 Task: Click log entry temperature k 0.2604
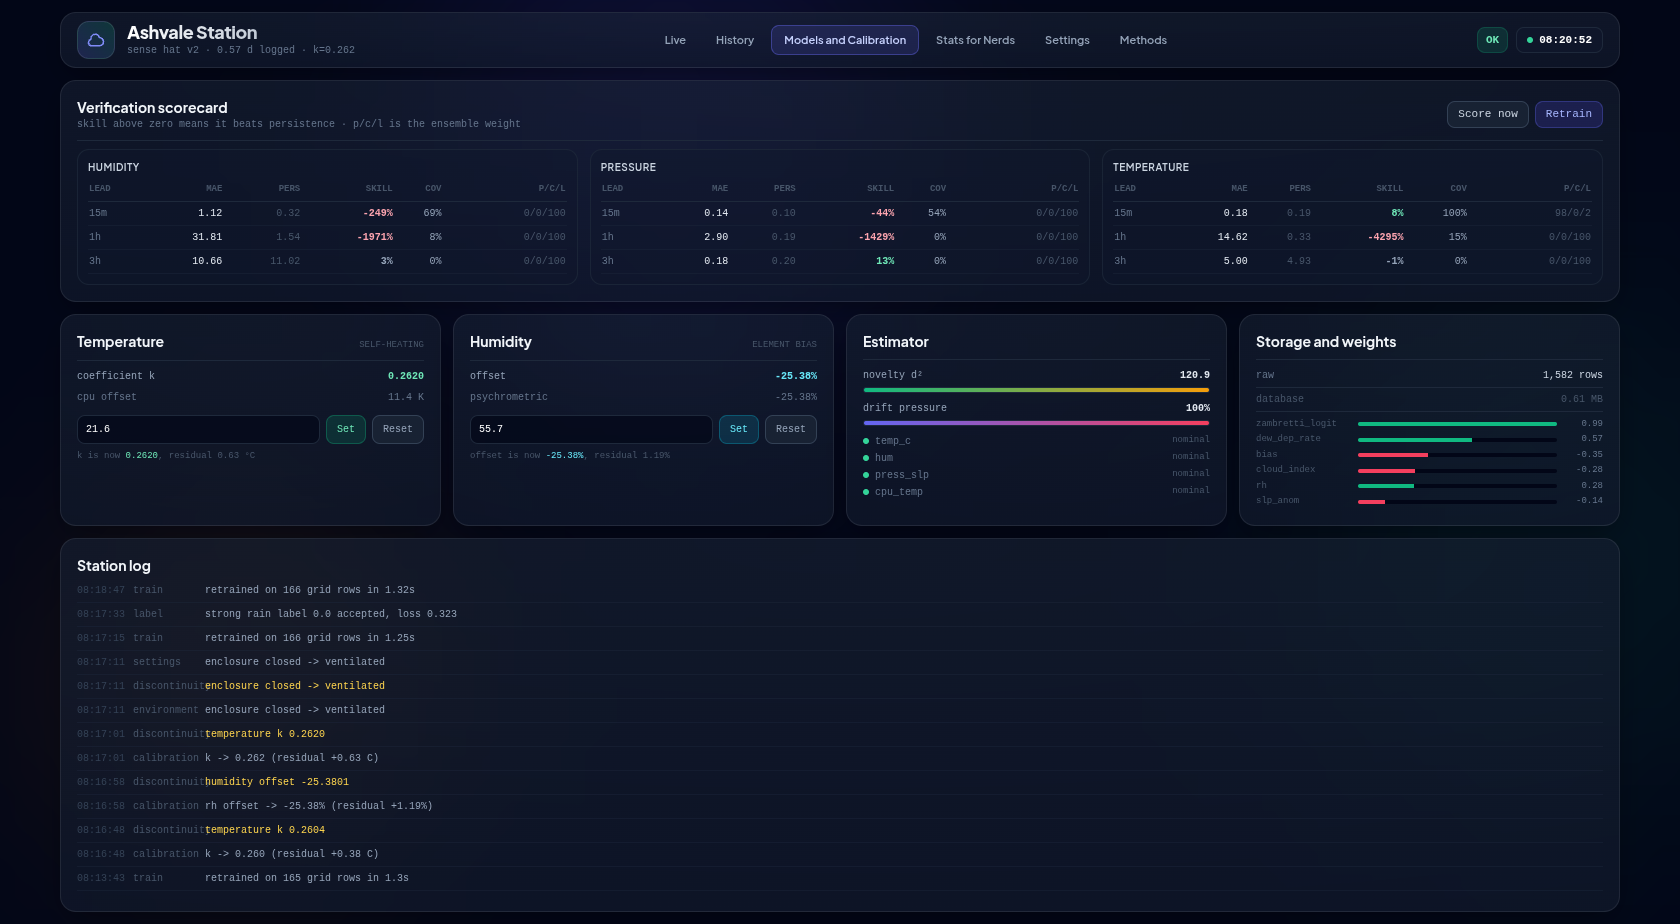[x=840, y=830]
